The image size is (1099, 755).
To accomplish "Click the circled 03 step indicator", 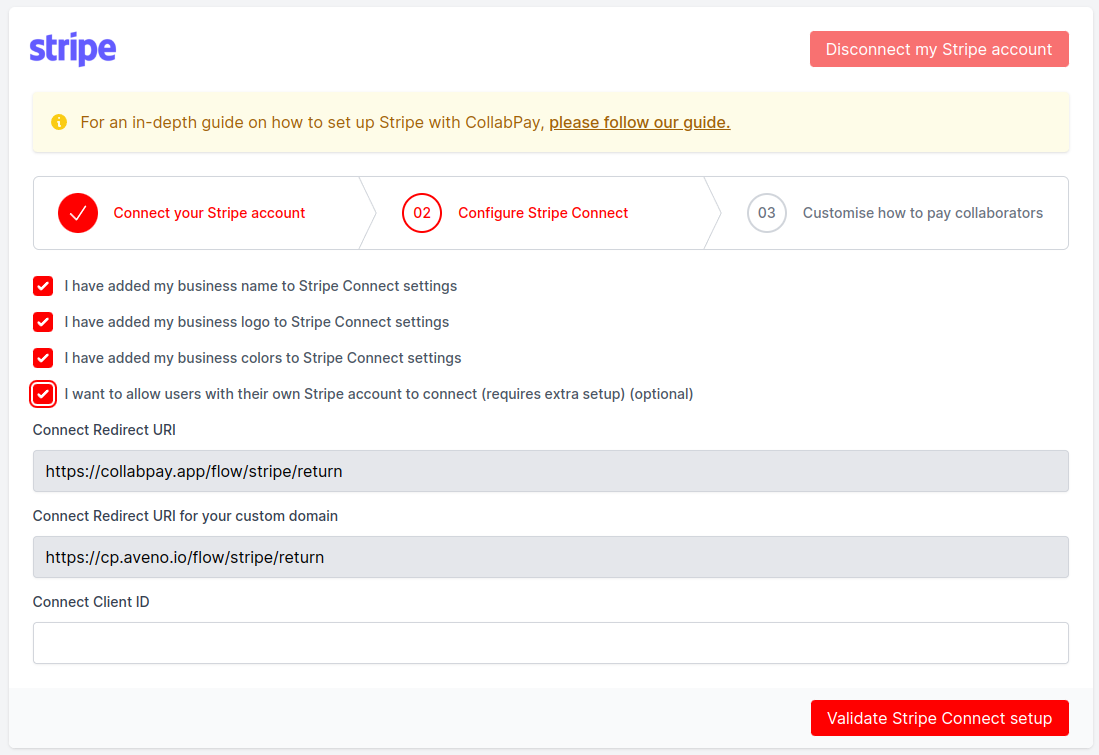I will pyautogui.click(x=766, y=212).
